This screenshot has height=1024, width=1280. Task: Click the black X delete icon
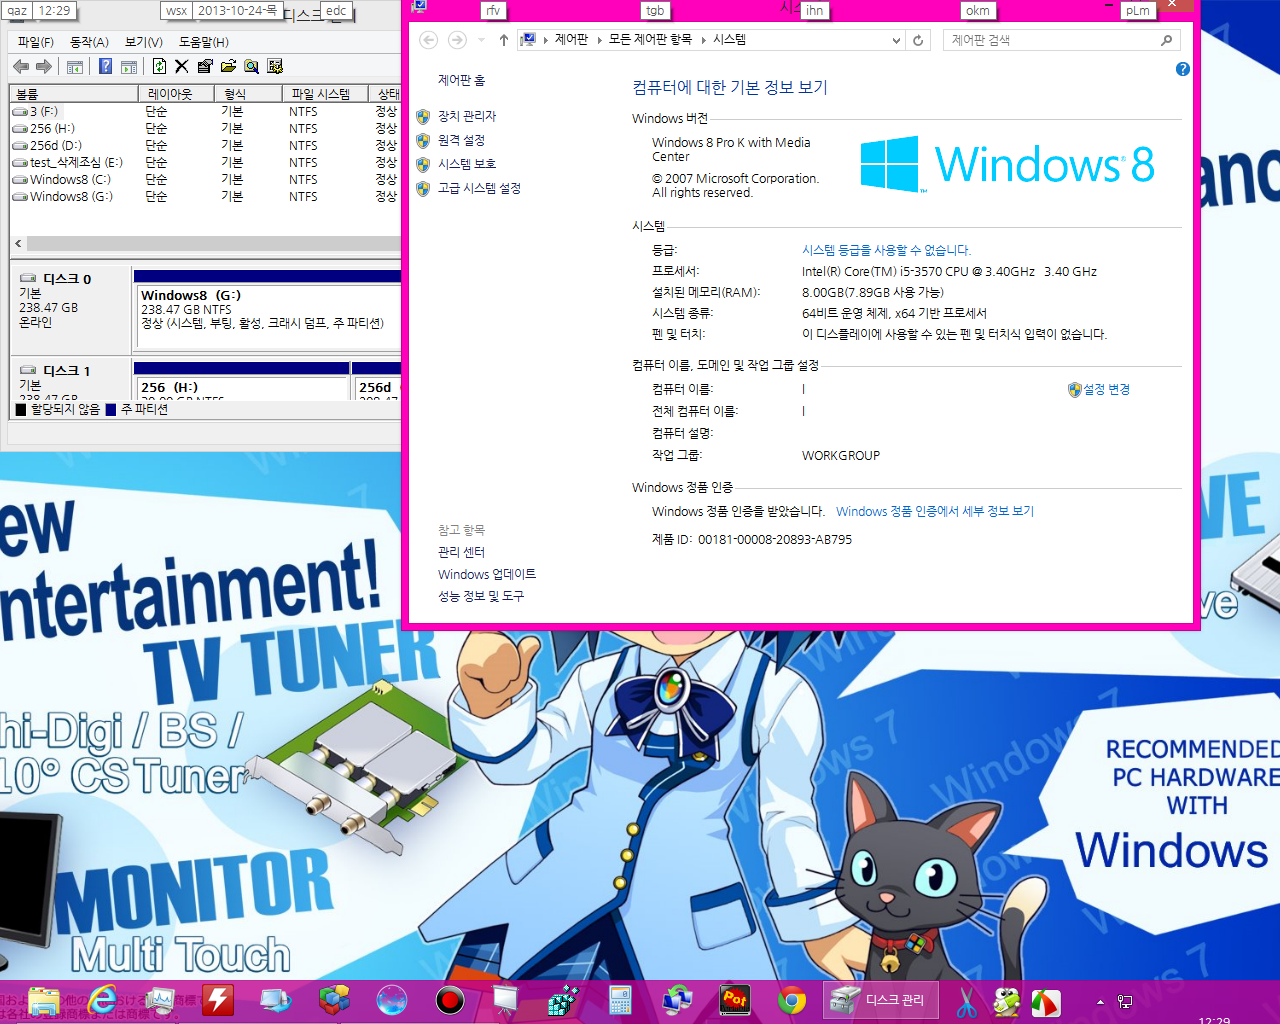[181, 66]
